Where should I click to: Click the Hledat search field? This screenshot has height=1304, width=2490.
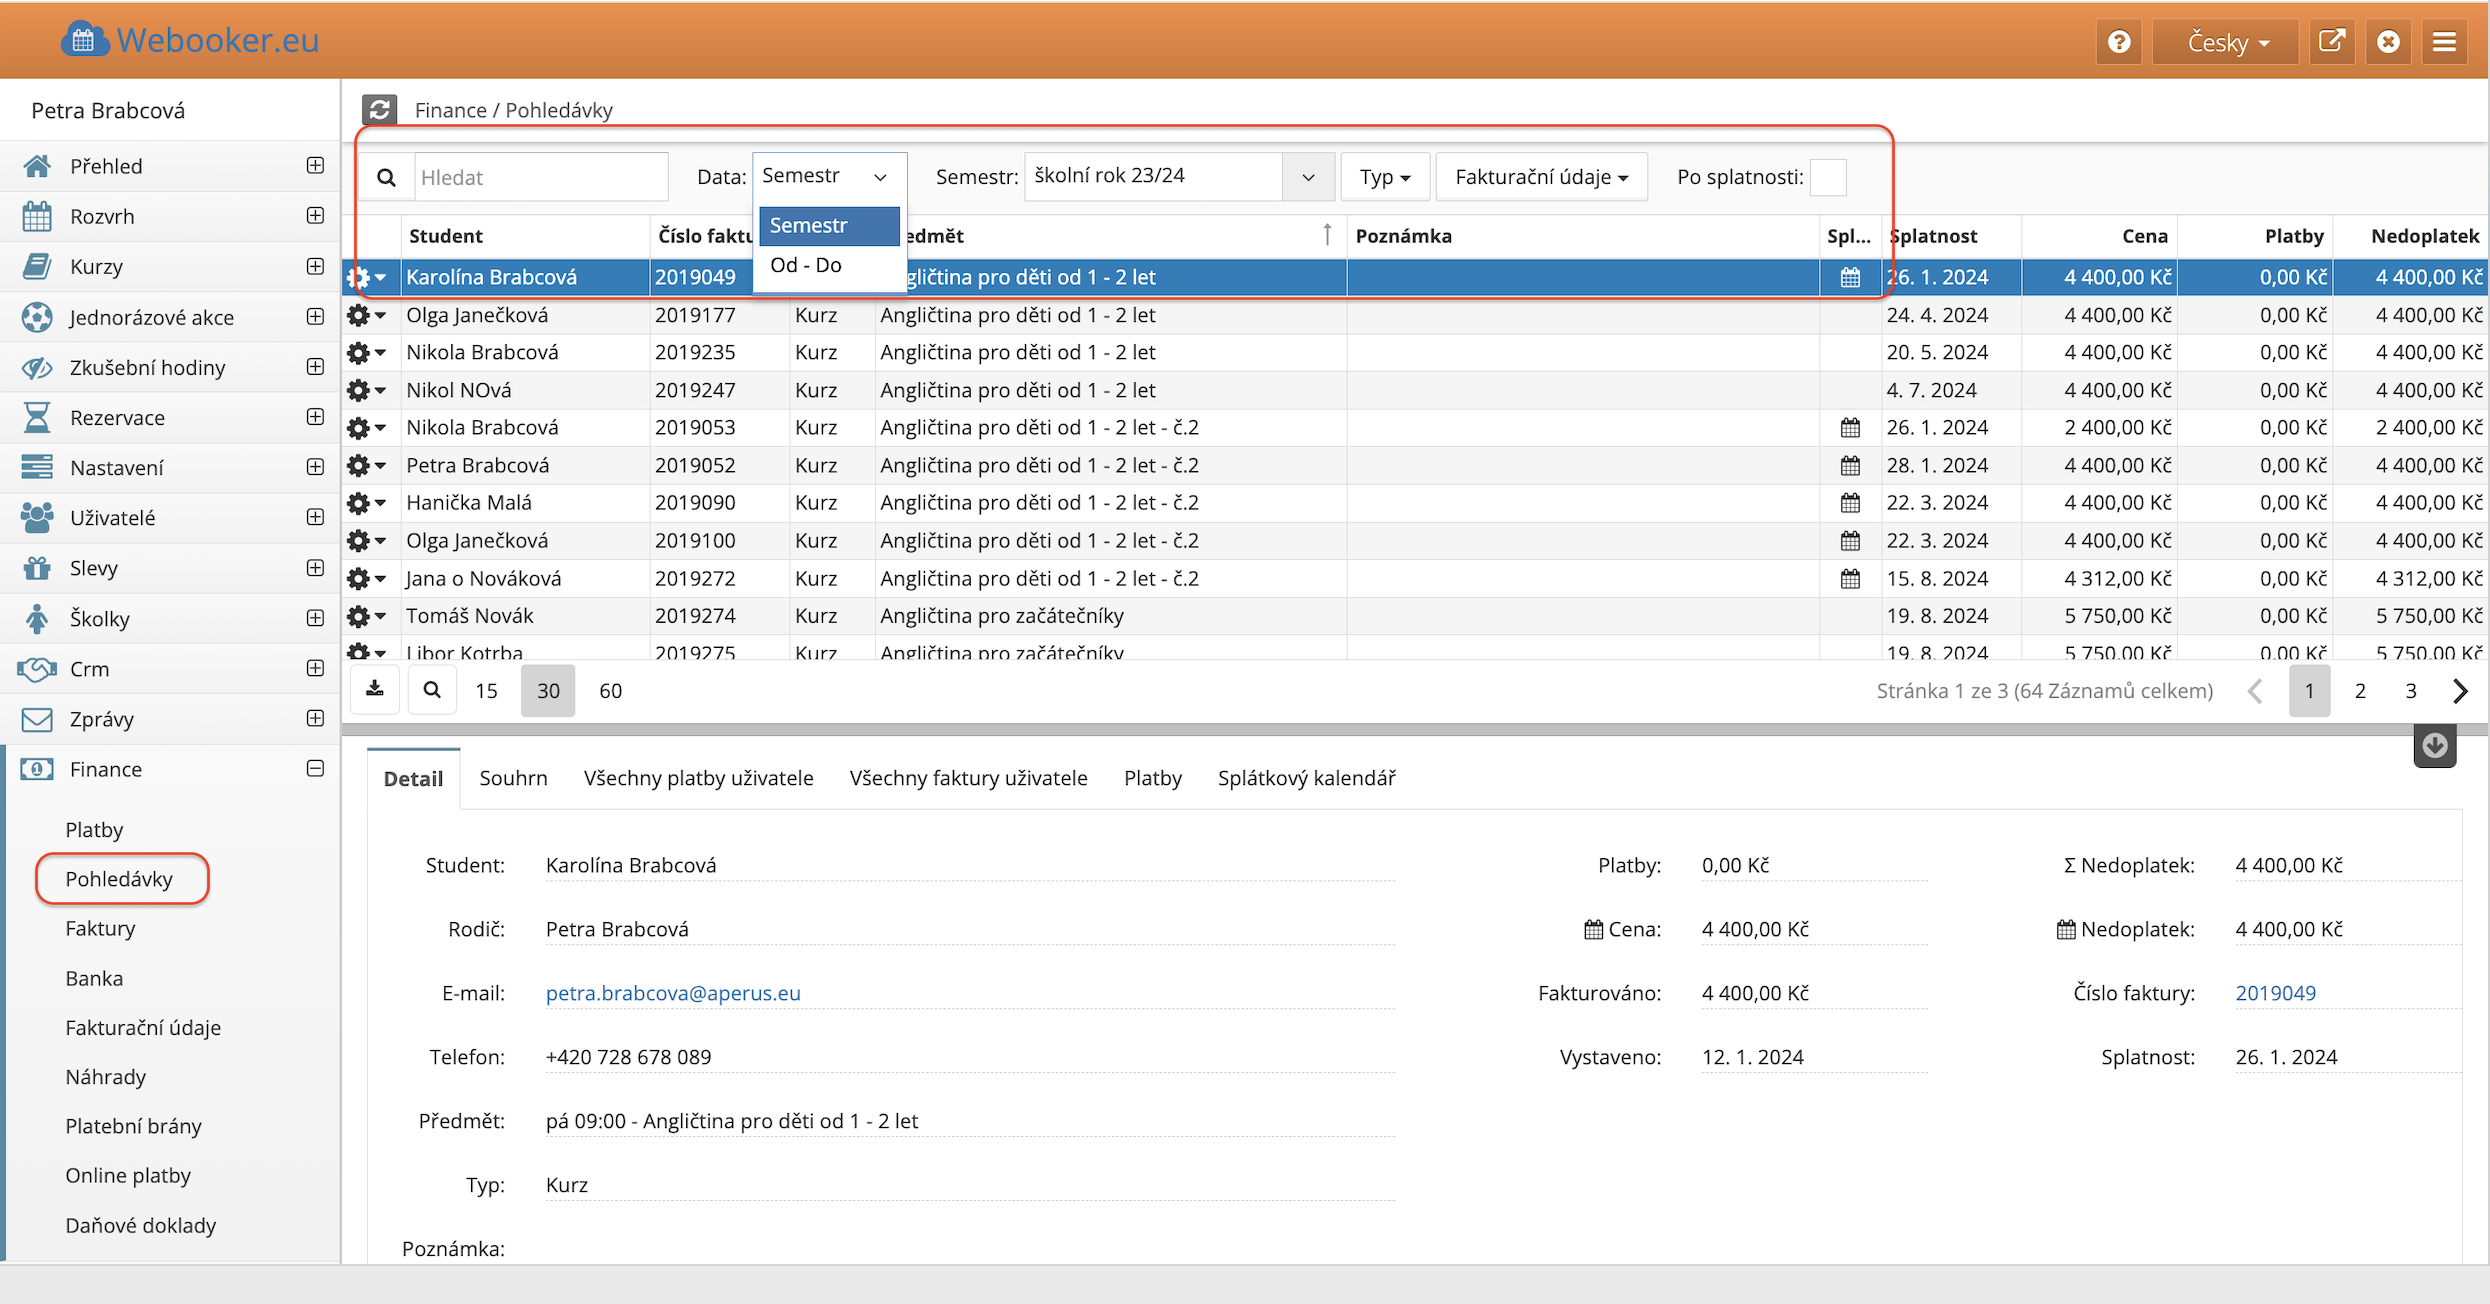(x=541, y=177)
